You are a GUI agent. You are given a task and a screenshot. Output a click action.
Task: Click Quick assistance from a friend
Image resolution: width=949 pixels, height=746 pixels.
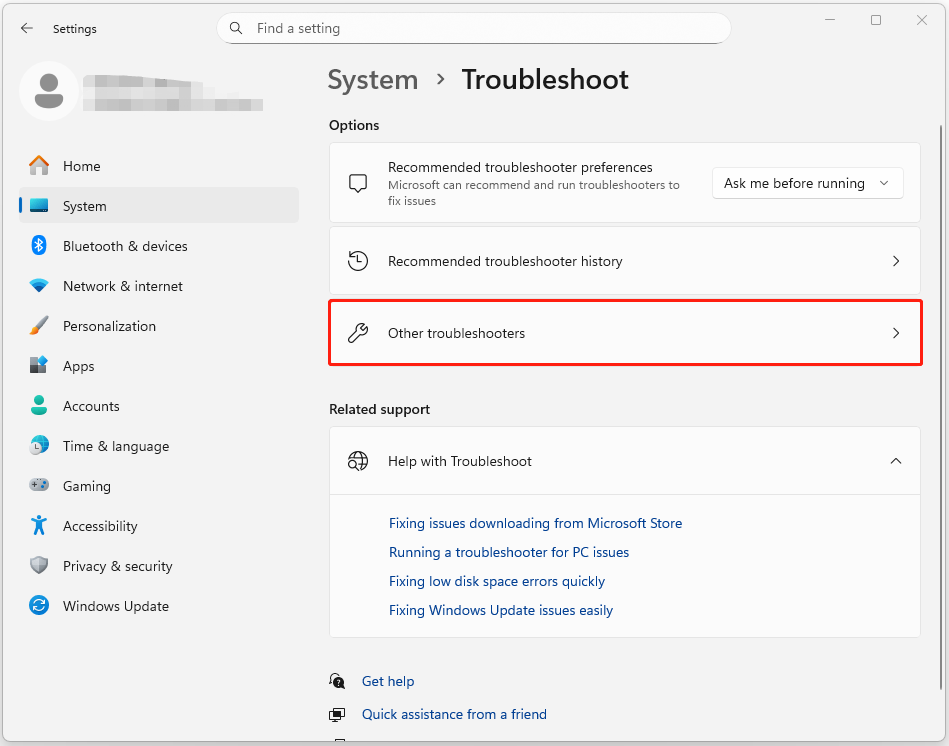tap(454, 714)
